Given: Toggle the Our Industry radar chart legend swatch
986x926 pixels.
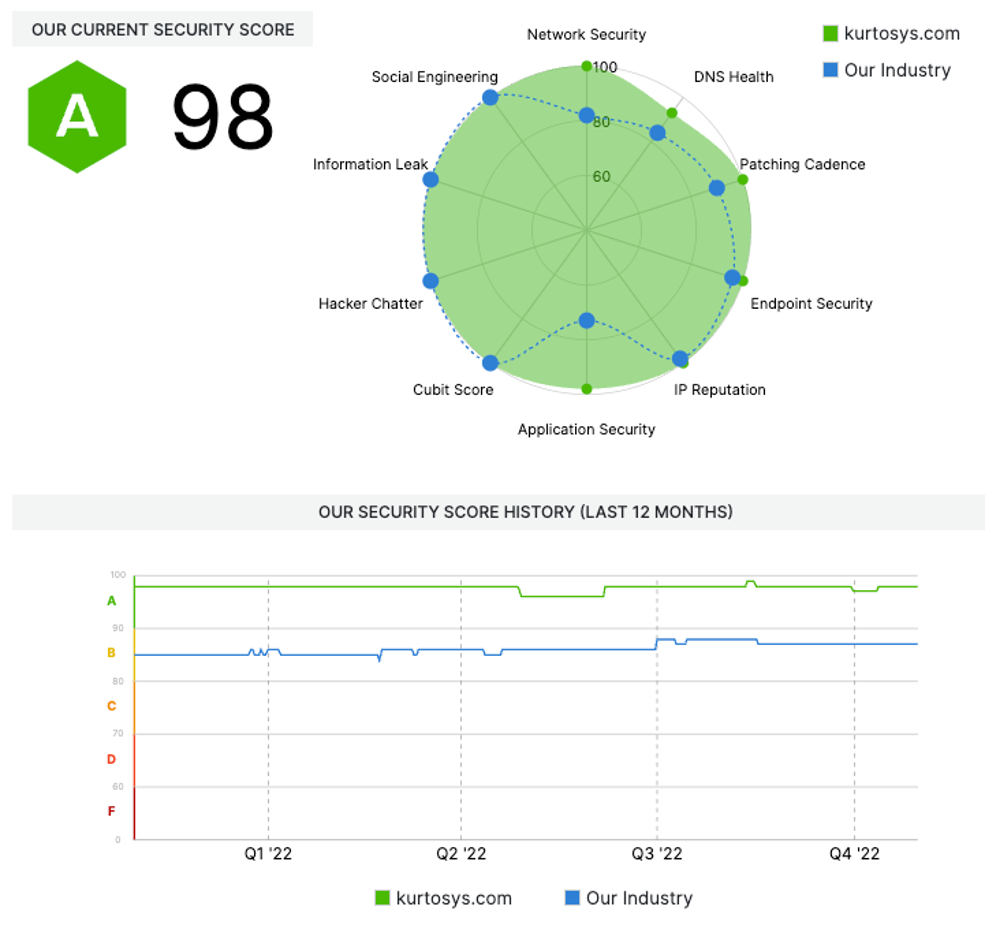Looking at the screenshot, I should (830, 70).
